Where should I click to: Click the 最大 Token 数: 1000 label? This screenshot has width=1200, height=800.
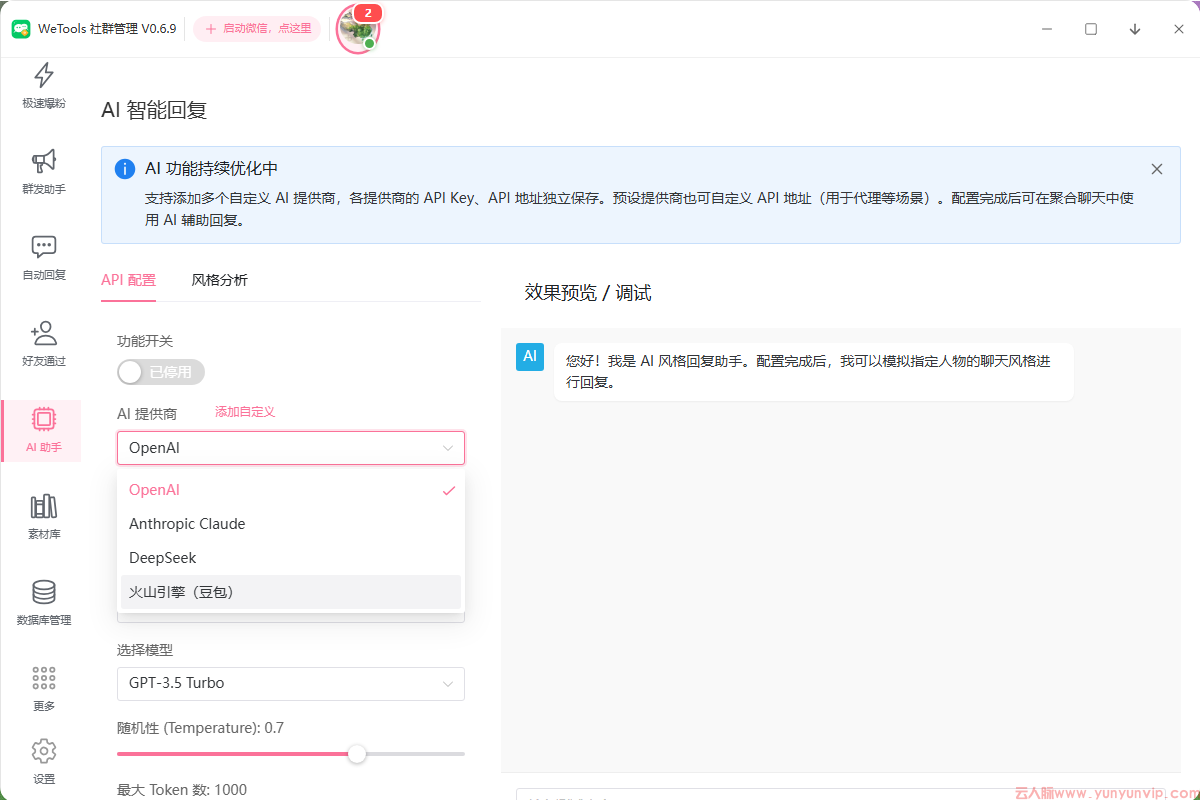[182, 790]
